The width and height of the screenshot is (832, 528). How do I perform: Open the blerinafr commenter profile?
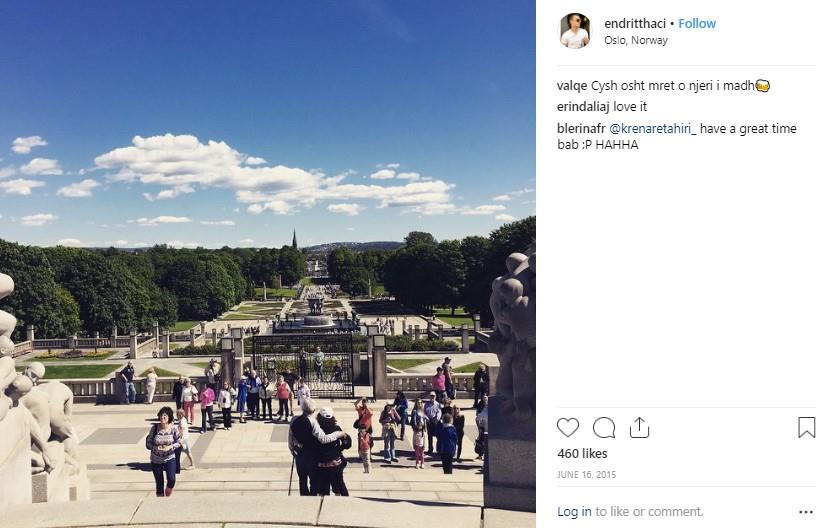[x=581, y=128]
